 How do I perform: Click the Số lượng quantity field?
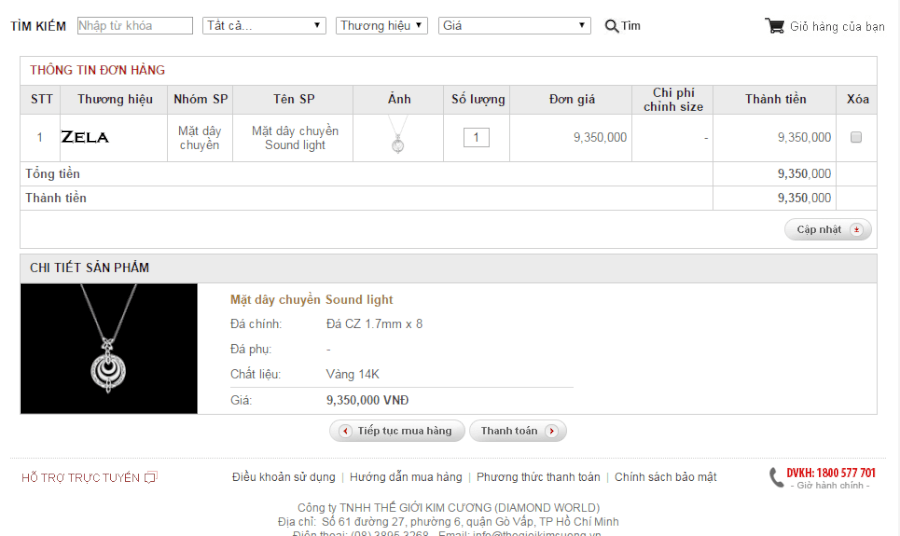pyautogui.click(x=476, y=138)
